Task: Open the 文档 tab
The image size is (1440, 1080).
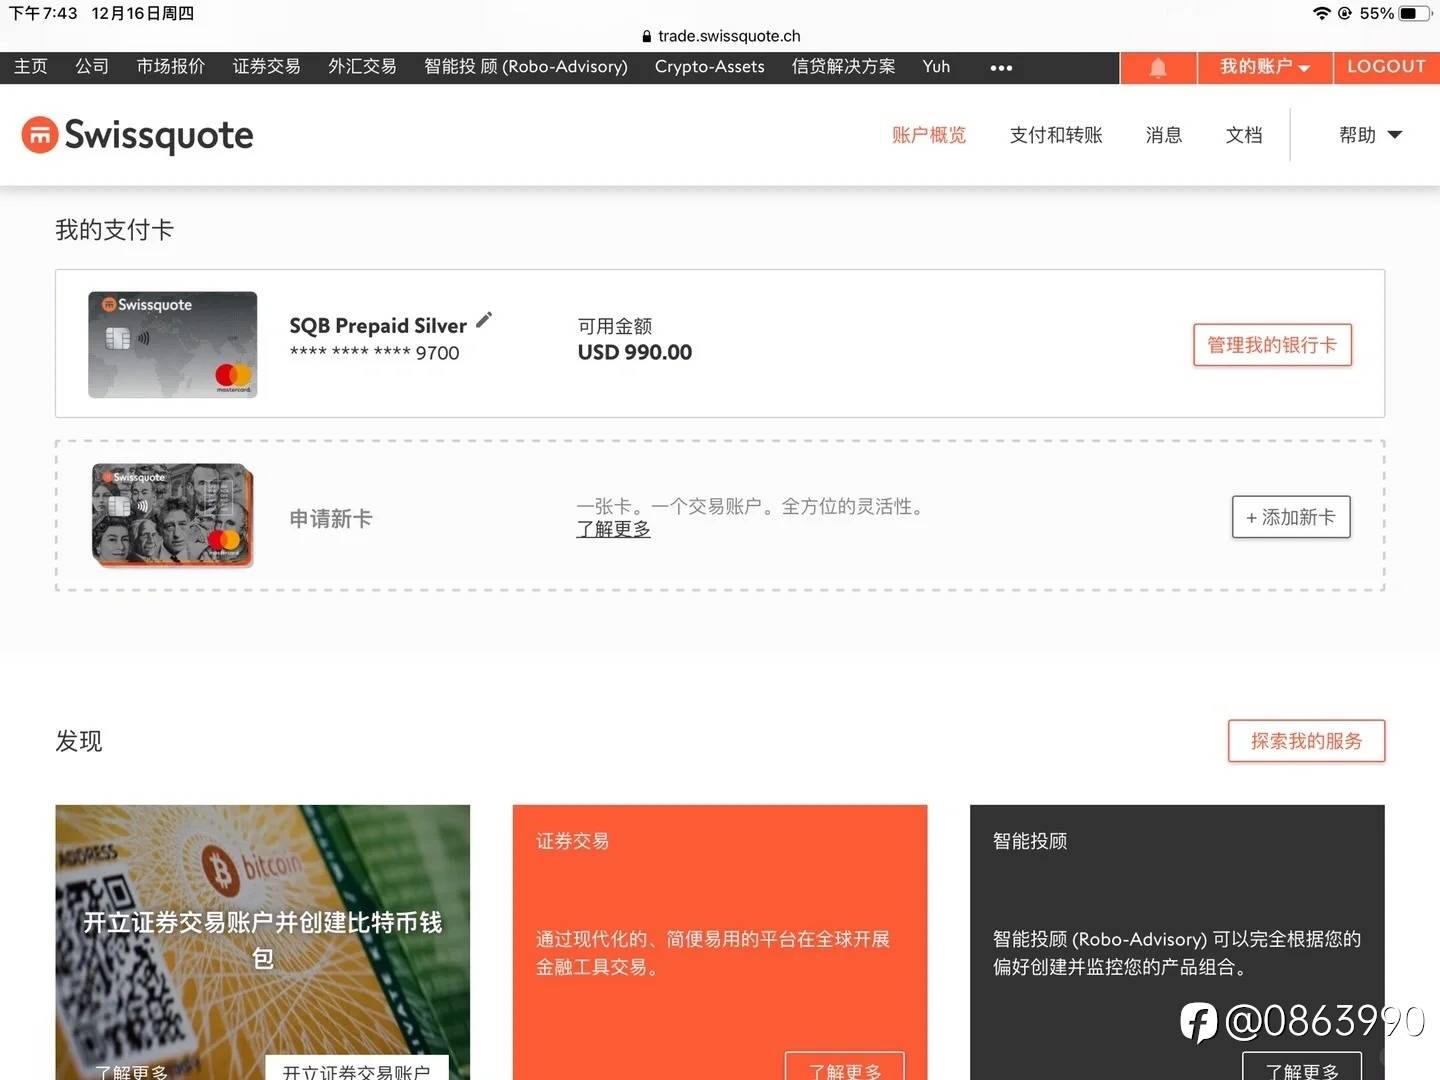Action: pyautogui.click(x=1244, y=135)
